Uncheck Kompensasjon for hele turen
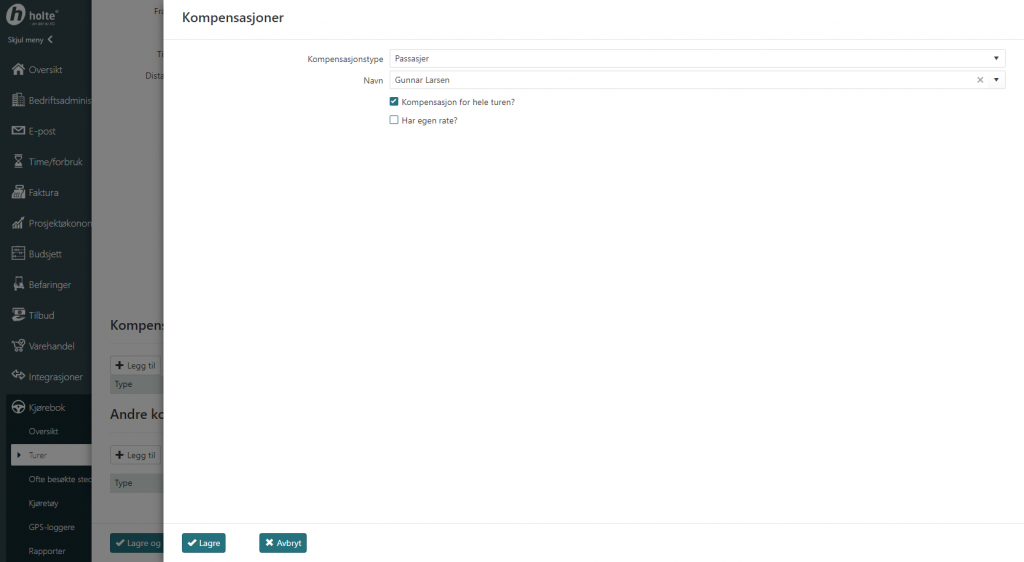 pos(394,102)
